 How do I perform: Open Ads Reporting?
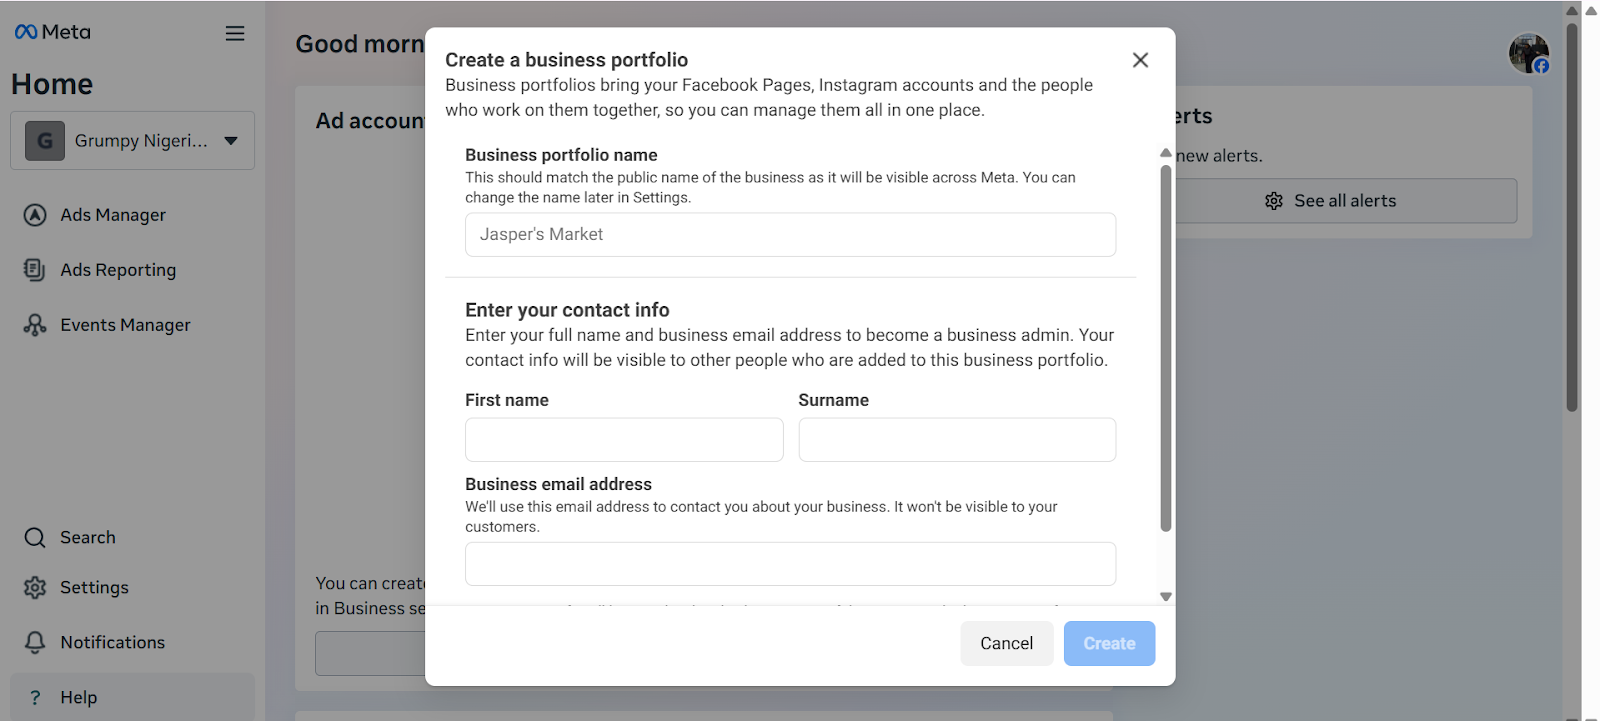pos(118,270)
